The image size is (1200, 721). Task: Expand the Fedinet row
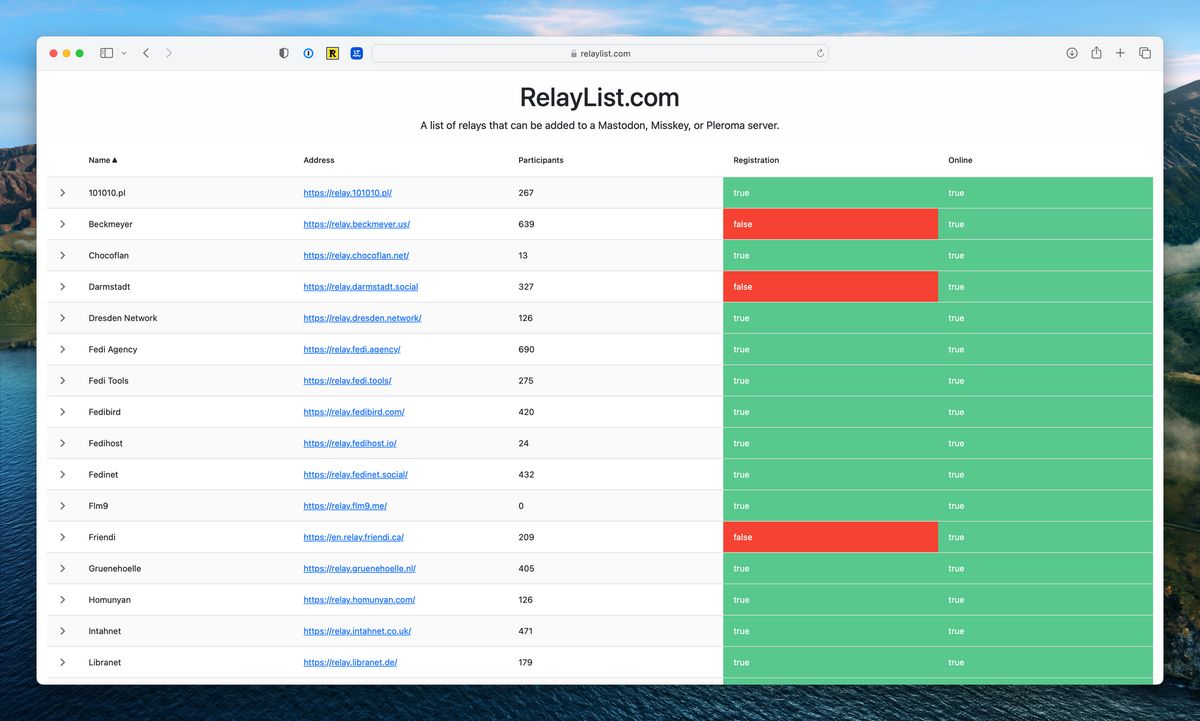62,475
